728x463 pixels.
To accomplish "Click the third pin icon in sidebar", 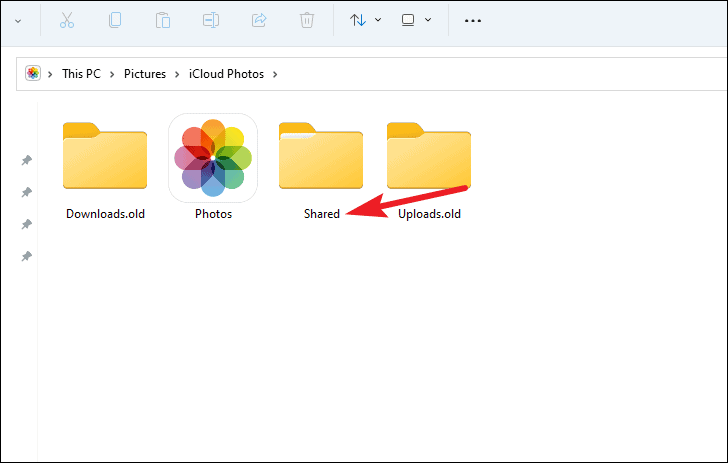I will [26, 224].
